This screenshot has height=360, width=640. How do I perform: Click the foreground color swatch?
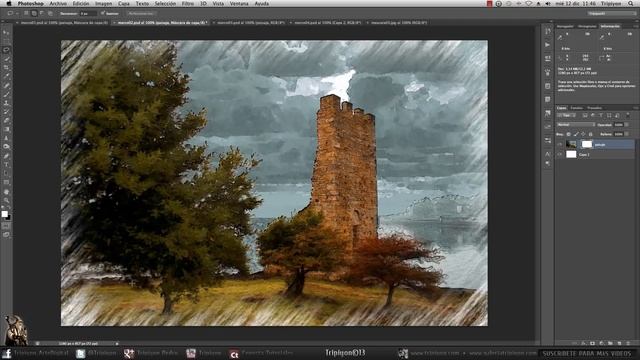(x=4, y=213)
